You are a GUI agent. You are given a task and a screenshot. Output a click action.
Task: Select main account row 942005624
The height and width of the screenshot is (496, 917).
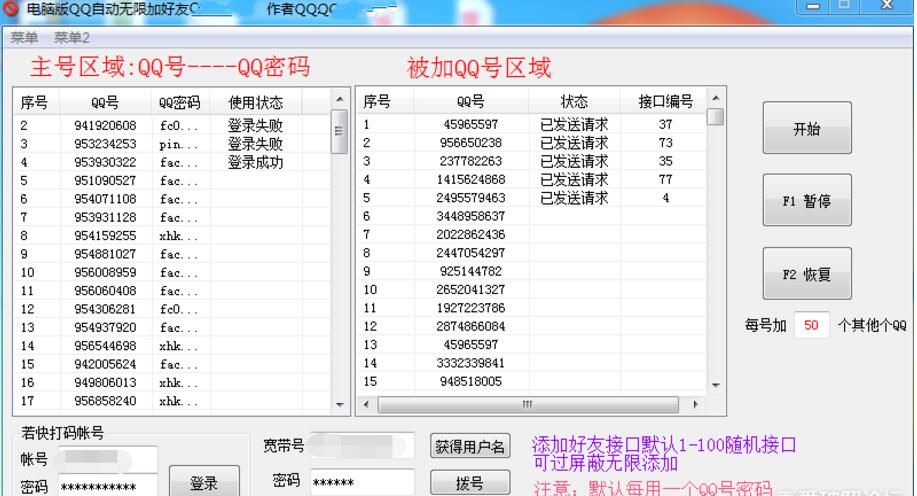pos(173,364)
